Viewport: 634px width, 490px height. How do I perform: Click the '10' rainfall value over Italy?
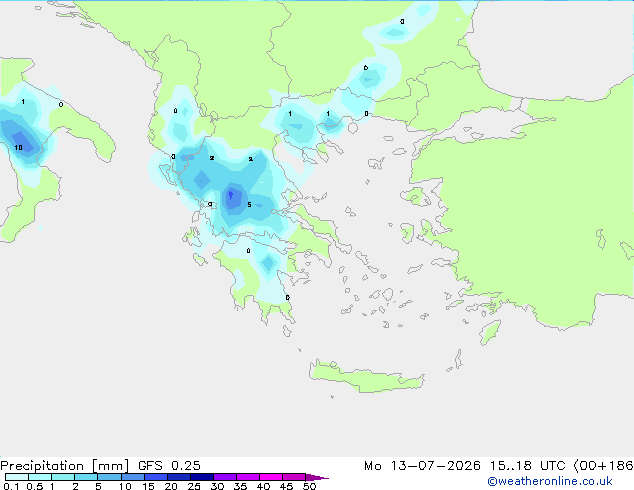pyautogui.click(x=19, y=148)
